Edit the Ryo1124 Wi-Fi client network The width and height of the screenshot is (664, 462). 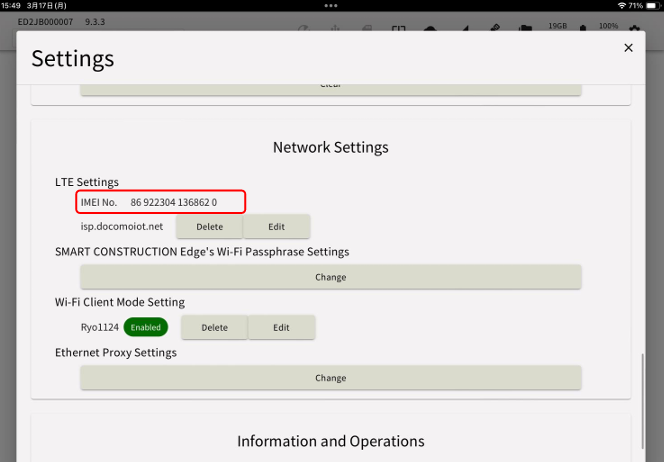pyautogui.click(x=281, y=327)
